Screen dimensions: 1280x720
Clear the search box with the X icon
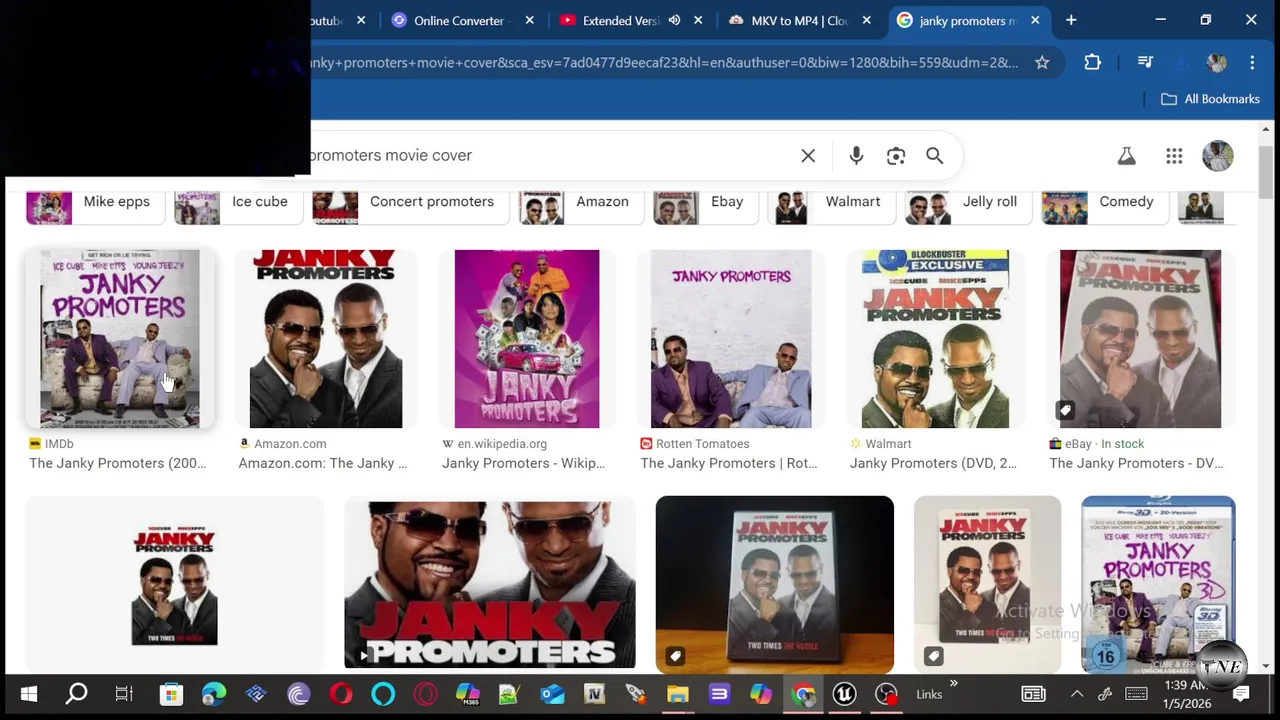pyautogui.click(x=808, y=156)
